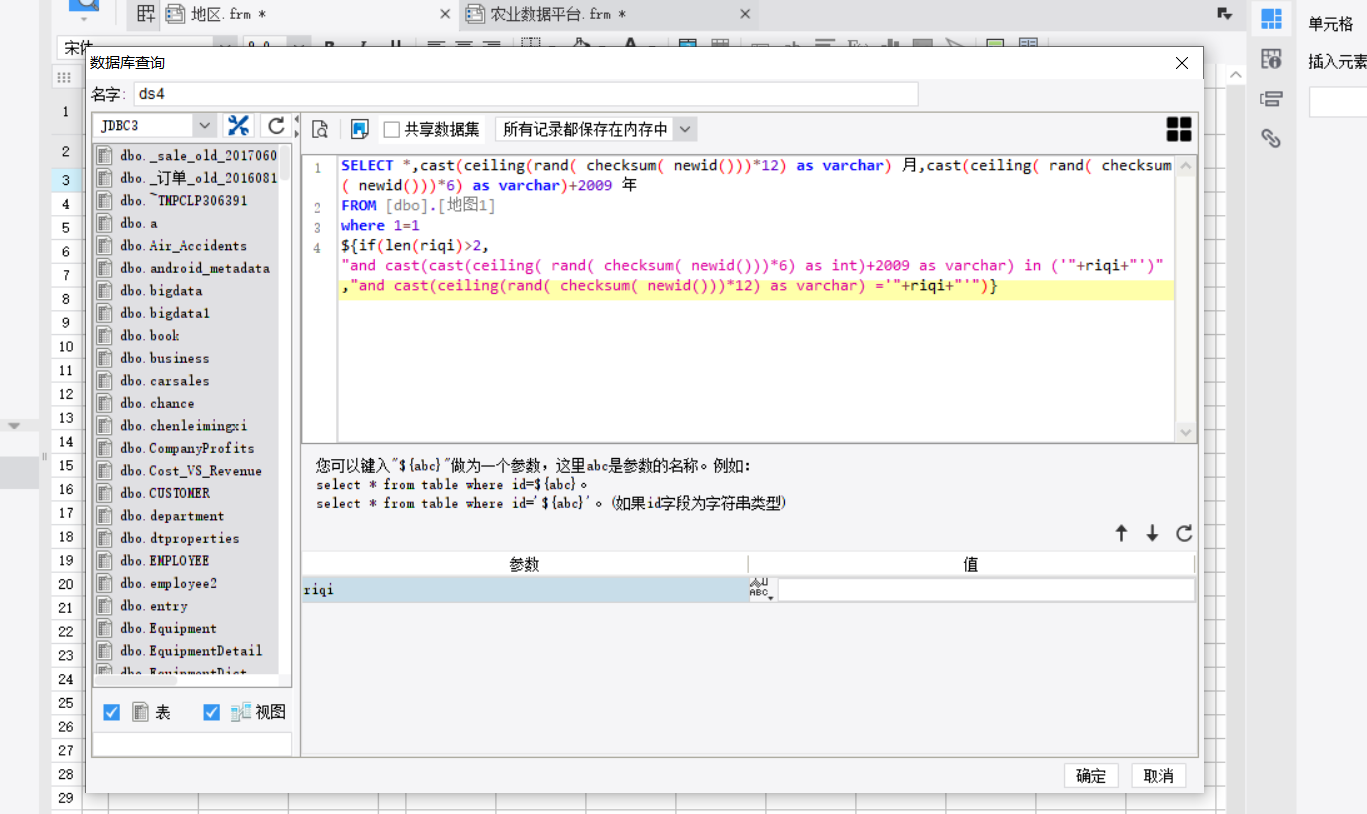
Task: Toggle the 视图 views checkbox
Action: pos(211,712)
